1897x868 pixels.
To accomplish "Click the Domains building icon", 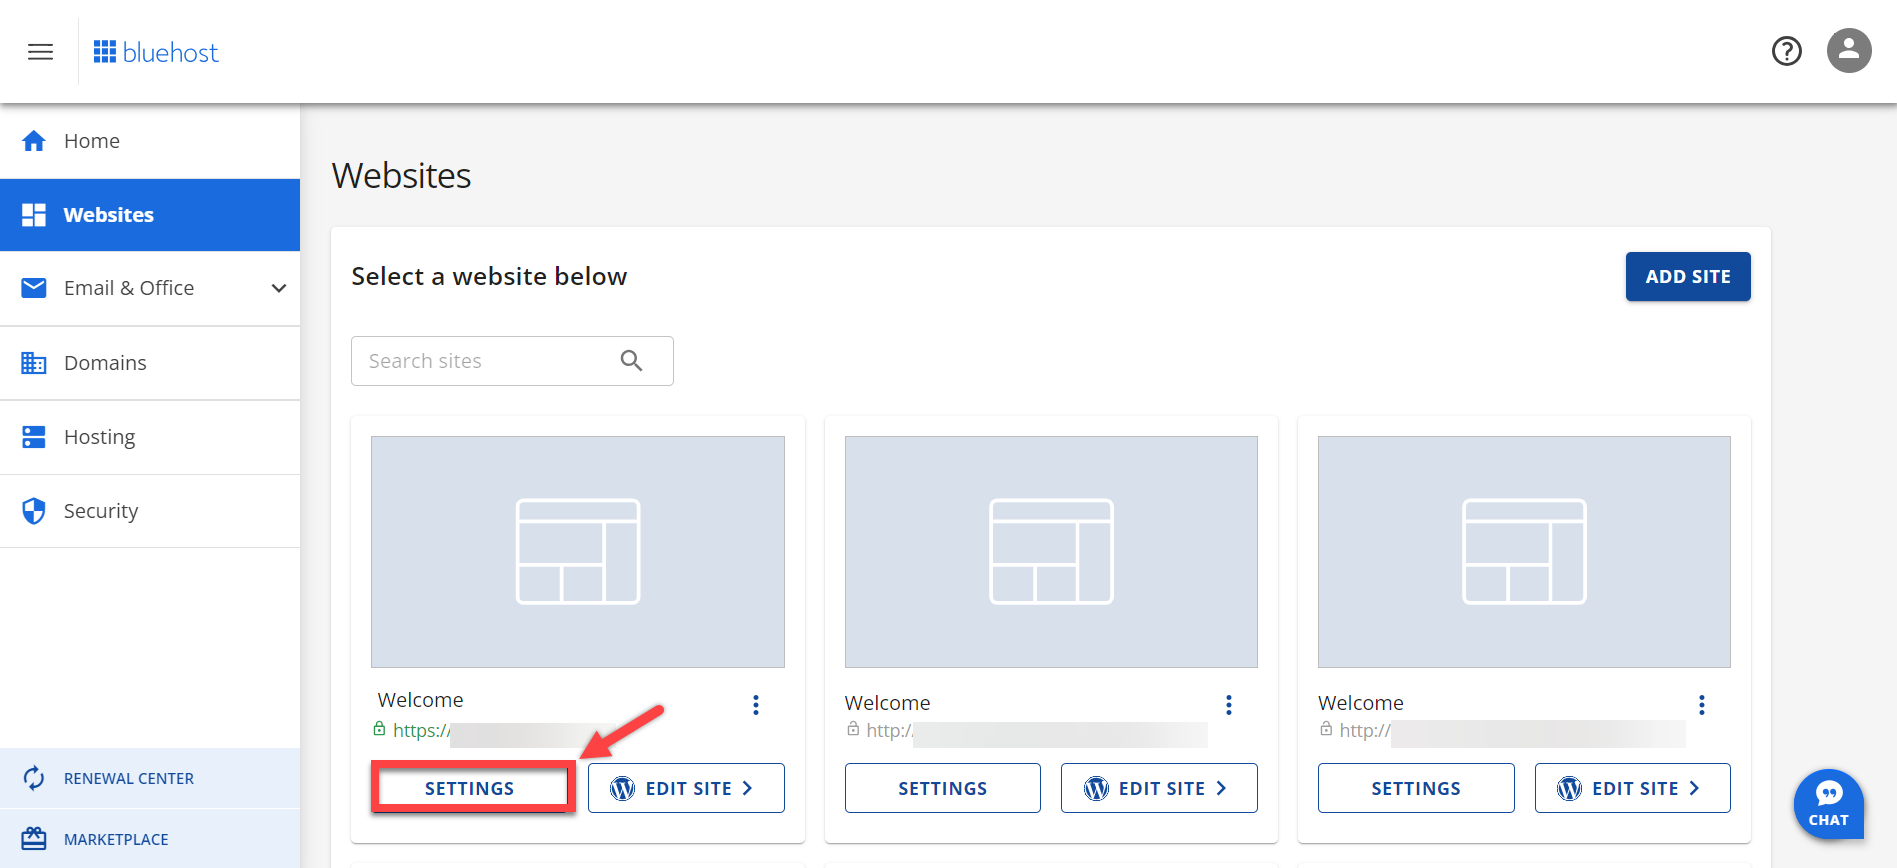I will click(x=34, y=363).
